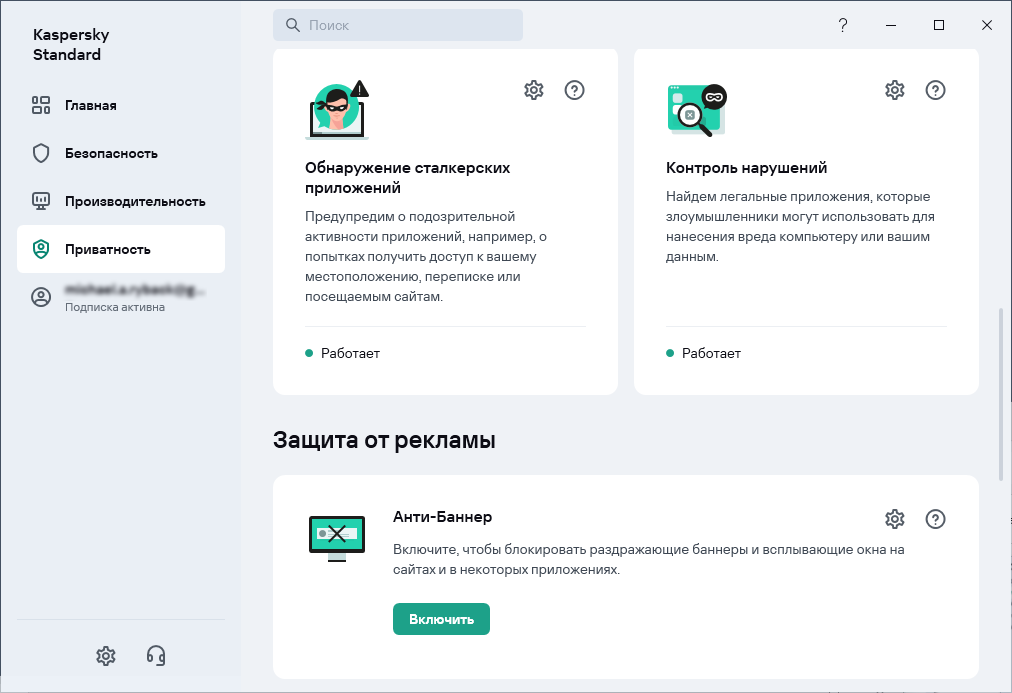Open help for Обнаружение сталкерских приложений card
The width and height of the screenshot is (1012, 693).
click(574, 90)
